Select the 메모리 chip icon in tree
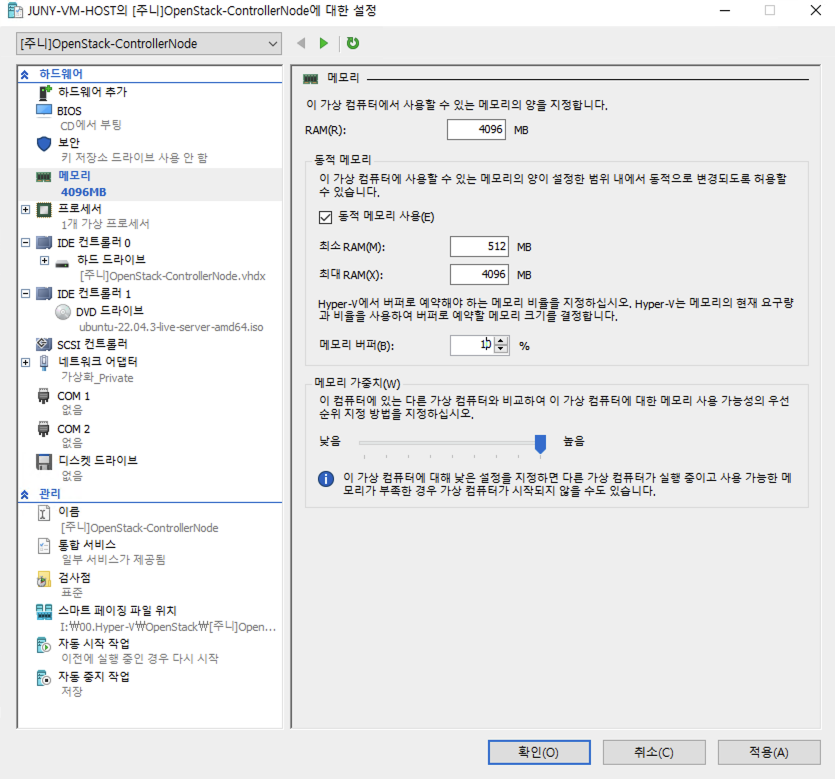The height and width of the screenshot is (779, 835). tap(43, 176)
